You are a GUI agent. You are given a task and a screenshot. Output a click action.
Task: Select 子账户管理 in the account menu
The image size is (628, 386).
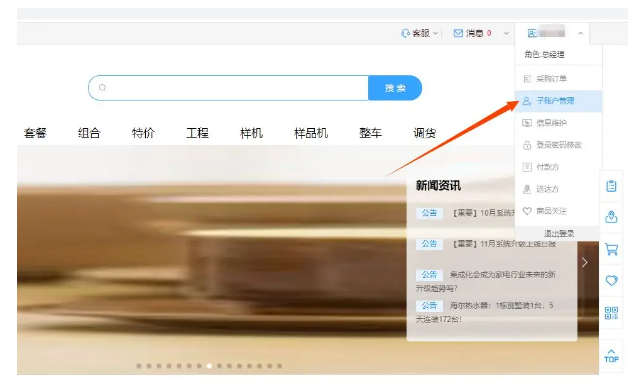click(558, 101)
